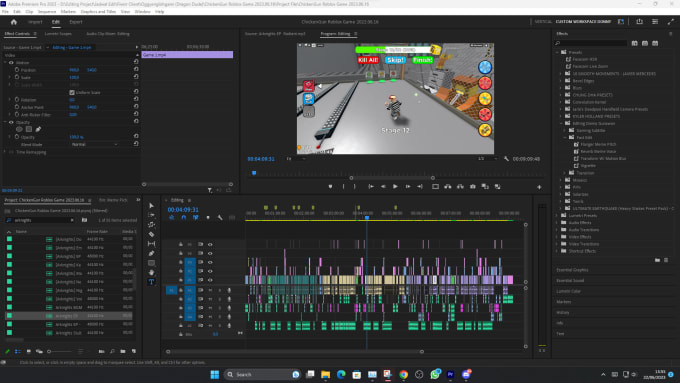Viewport: 680px width, 383px height.
Task: Open Workspaces menu icon
Action: 621,21
